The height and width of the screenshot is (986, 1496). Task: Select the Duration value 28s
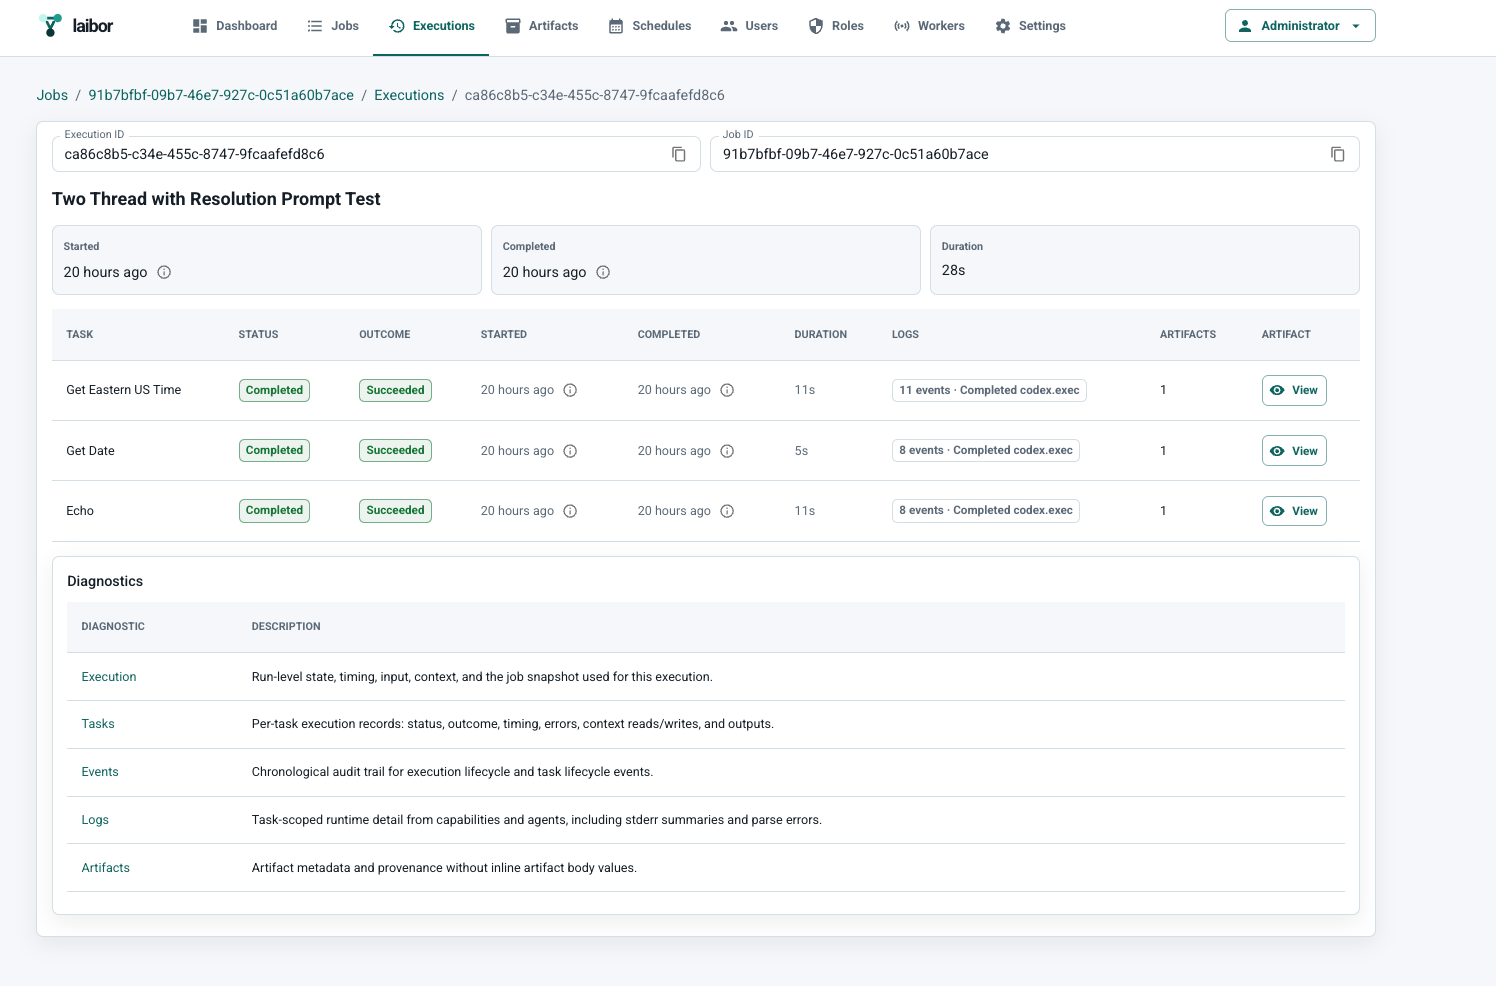(x=953, y=270)
